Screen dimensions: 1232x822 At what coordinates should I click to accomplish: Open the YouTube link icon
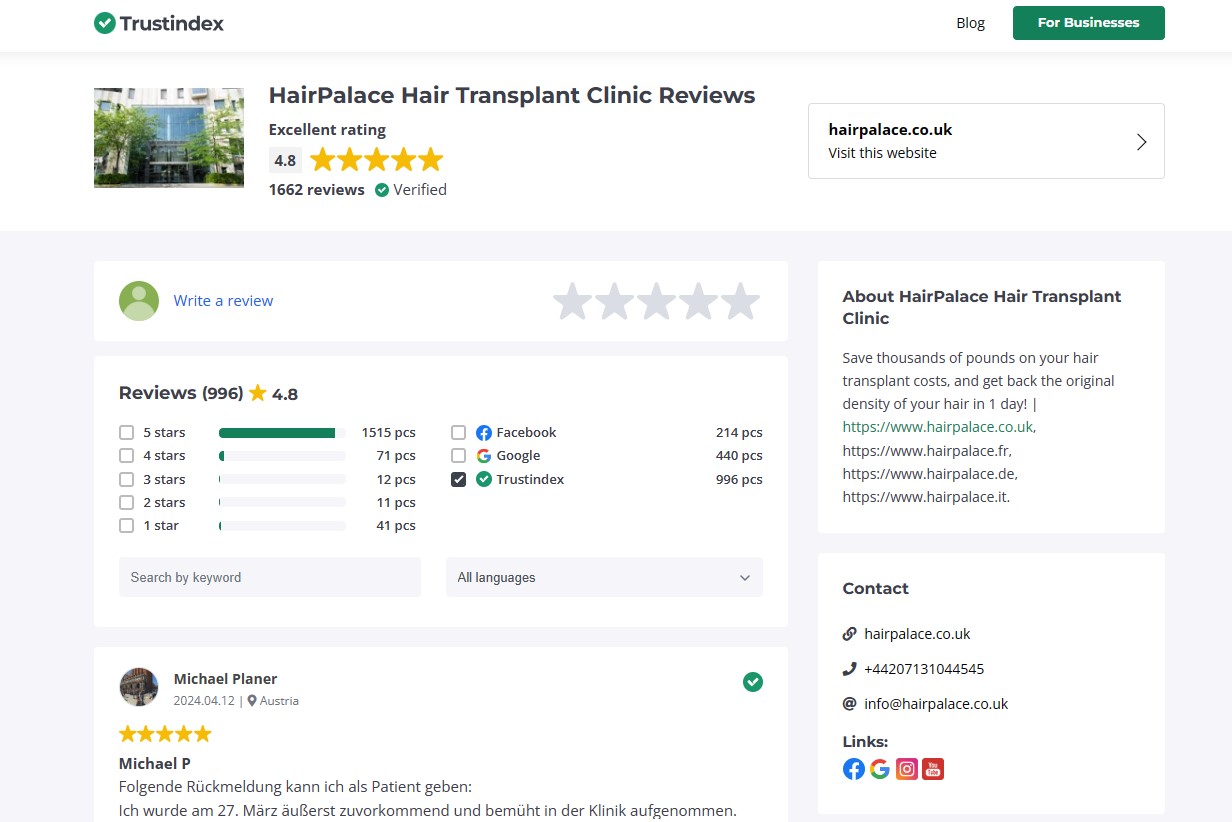(x=933, y=769)
